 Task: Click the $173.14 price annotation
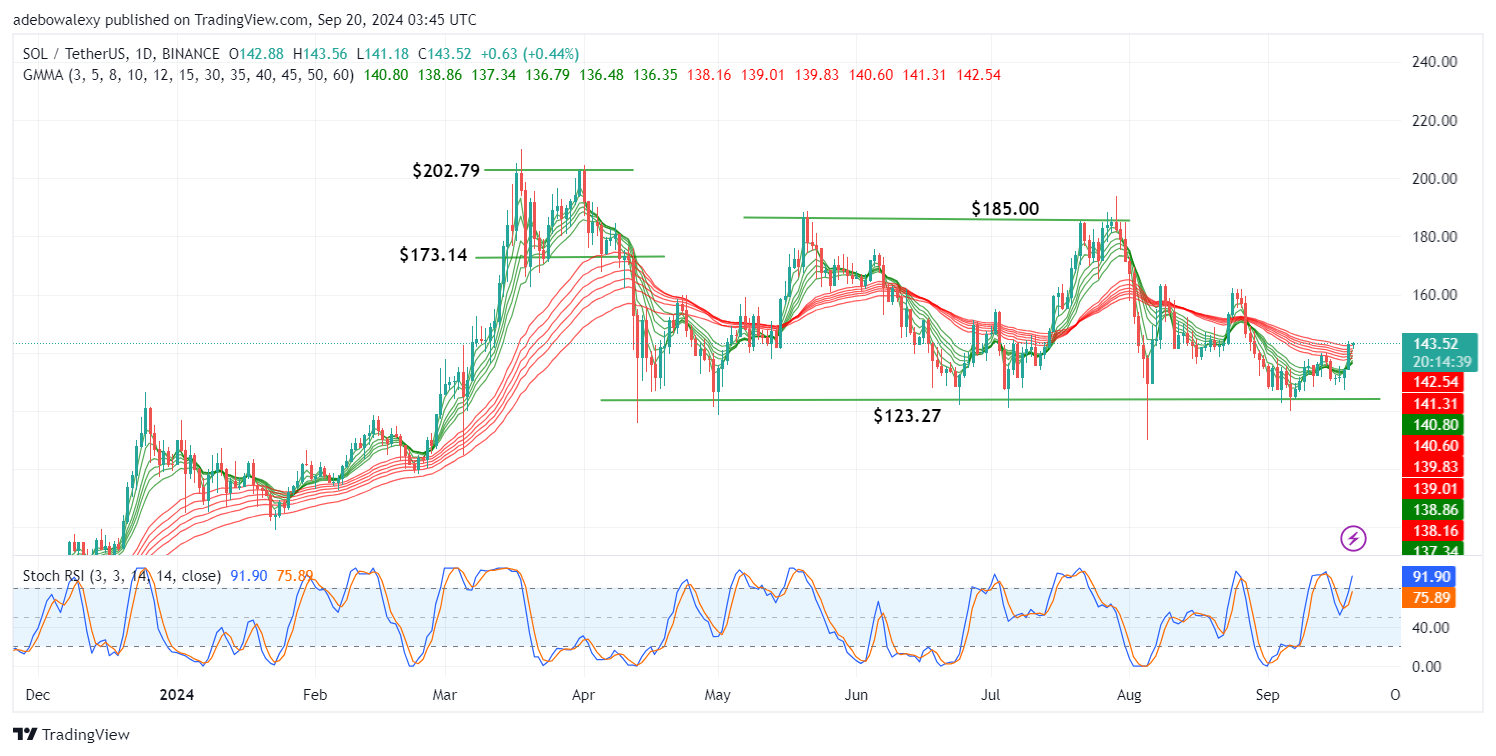[433, 255]
